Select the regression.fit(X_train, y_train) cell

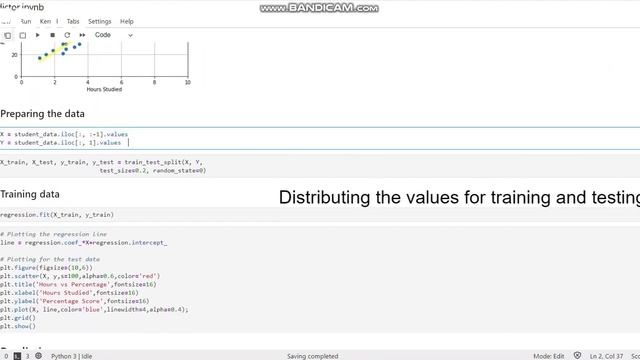[x=320, y=215]
